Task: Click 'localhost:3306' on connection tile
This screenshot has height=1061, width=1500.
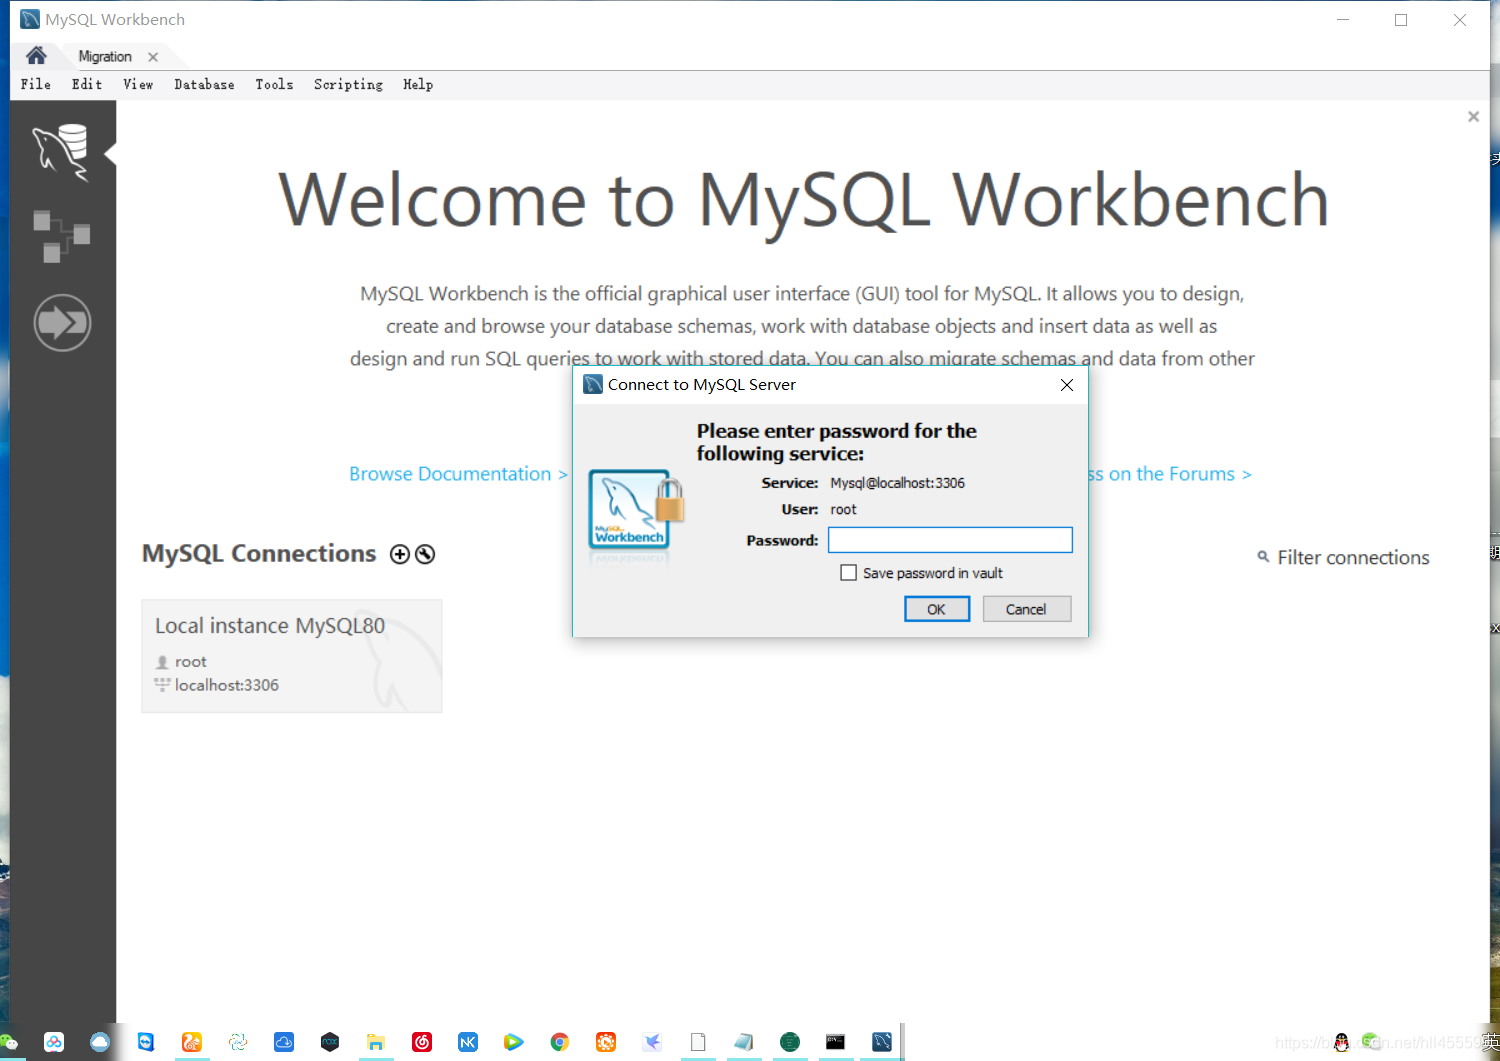Action: tap(227, 685)
